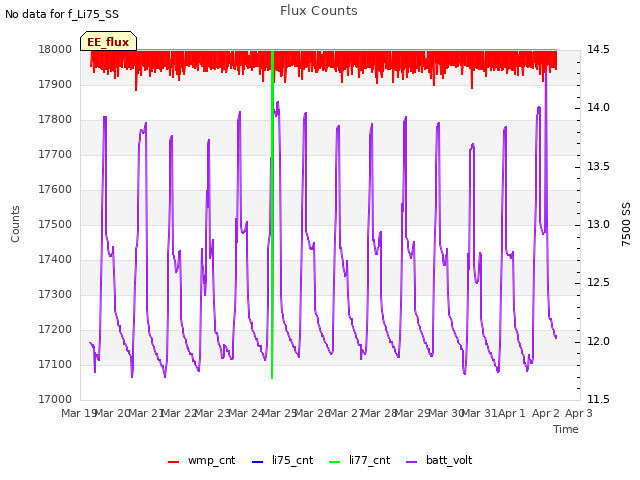Click the 17900 left-axis tick label

55,84
